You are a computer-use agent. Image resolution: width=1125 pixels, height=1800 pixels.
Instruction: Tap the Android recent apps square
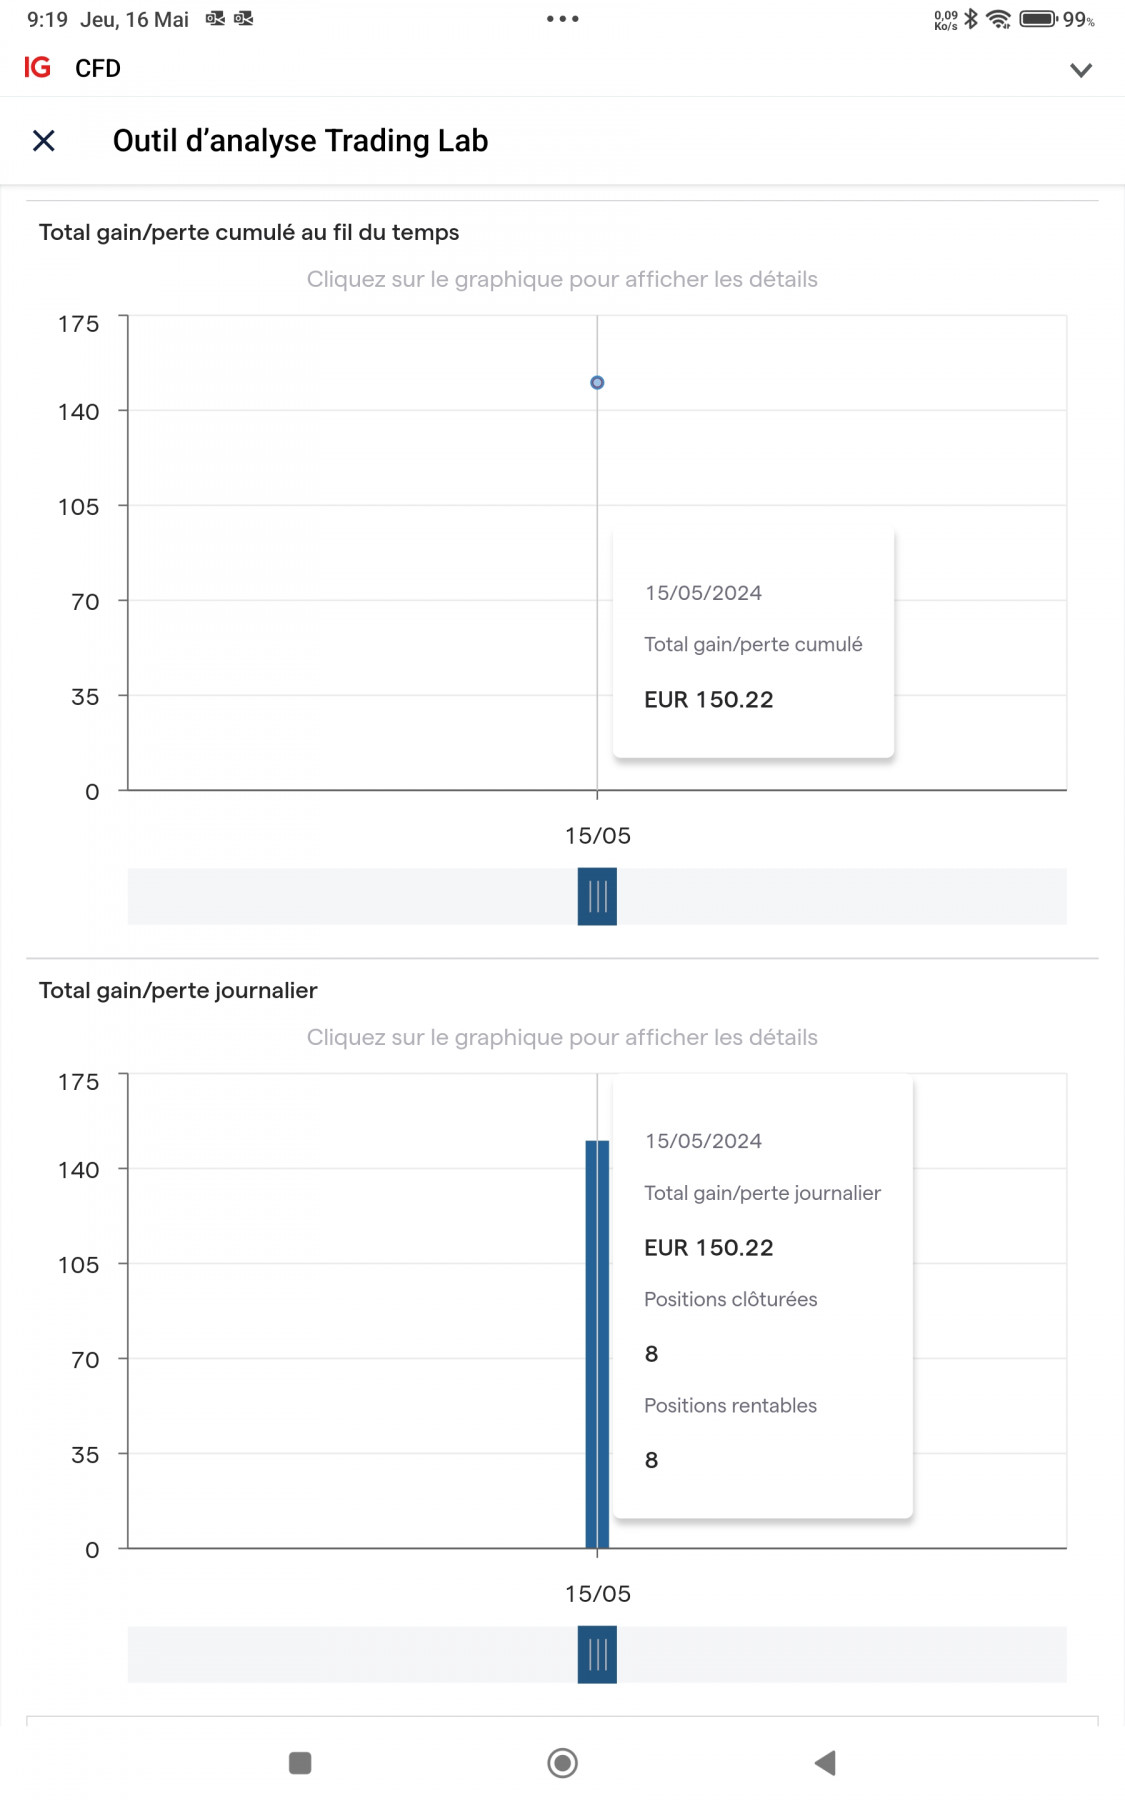pyautogui.click(x=300, y=1763)
